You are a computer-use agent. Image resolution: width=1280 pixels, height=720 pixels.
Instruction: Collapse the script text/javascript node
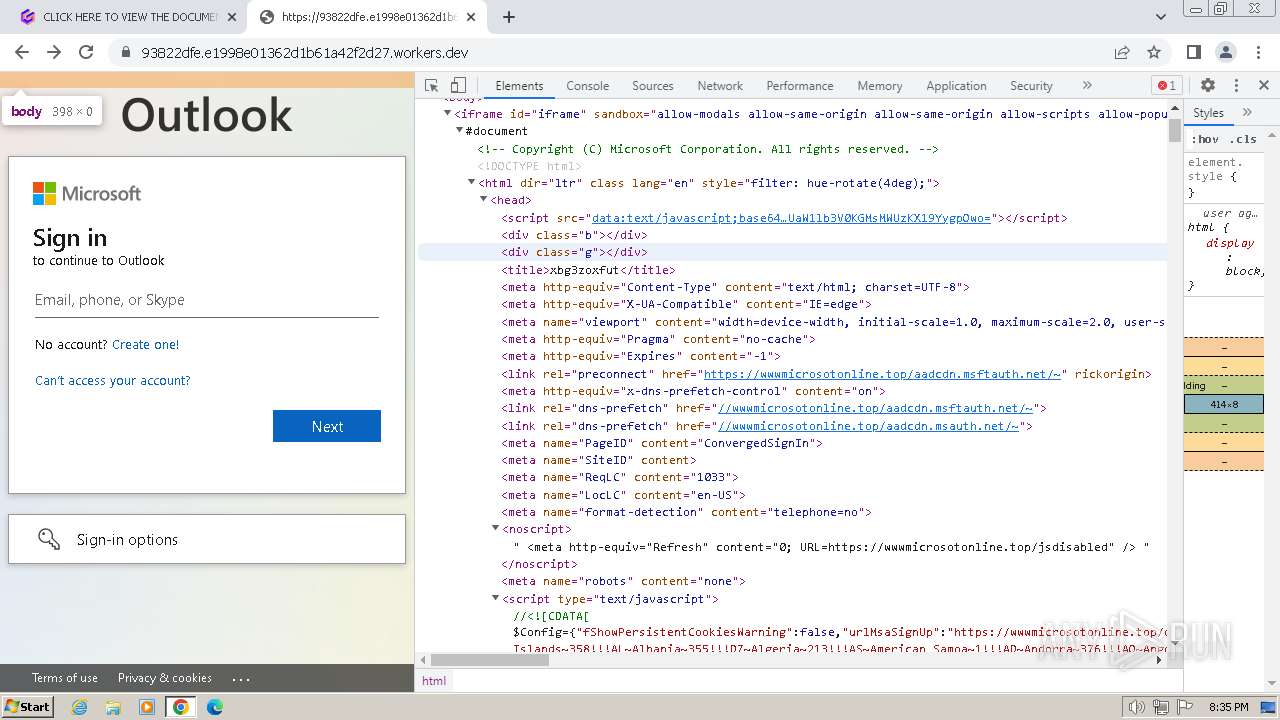495,599
